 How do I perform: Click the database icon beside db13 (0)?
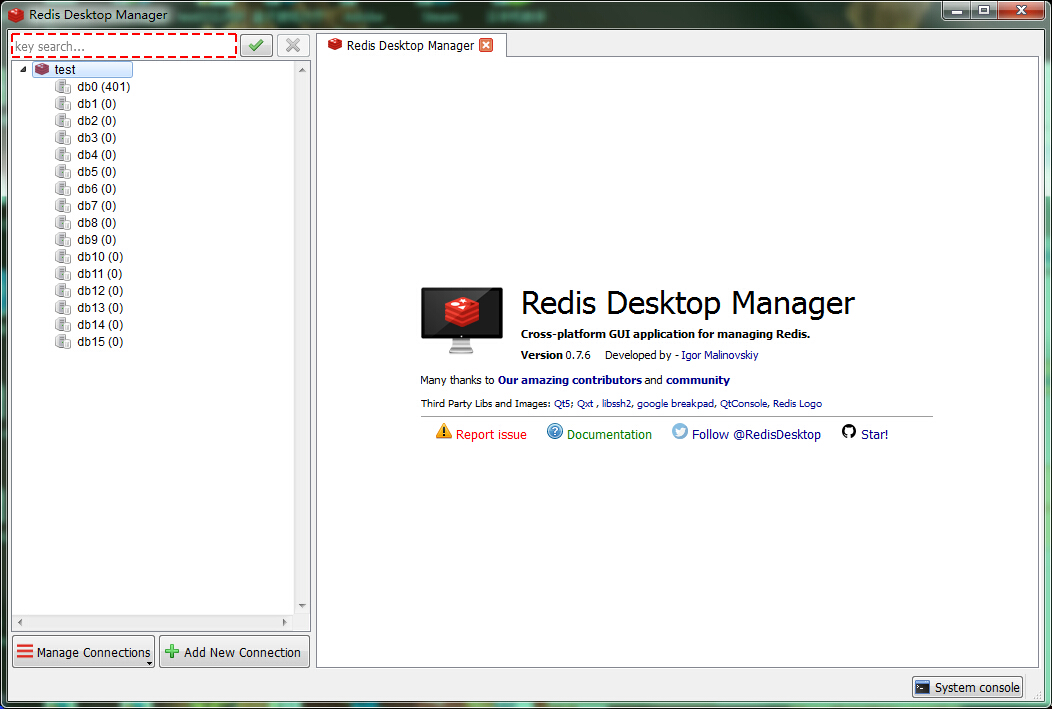point(63,307)
